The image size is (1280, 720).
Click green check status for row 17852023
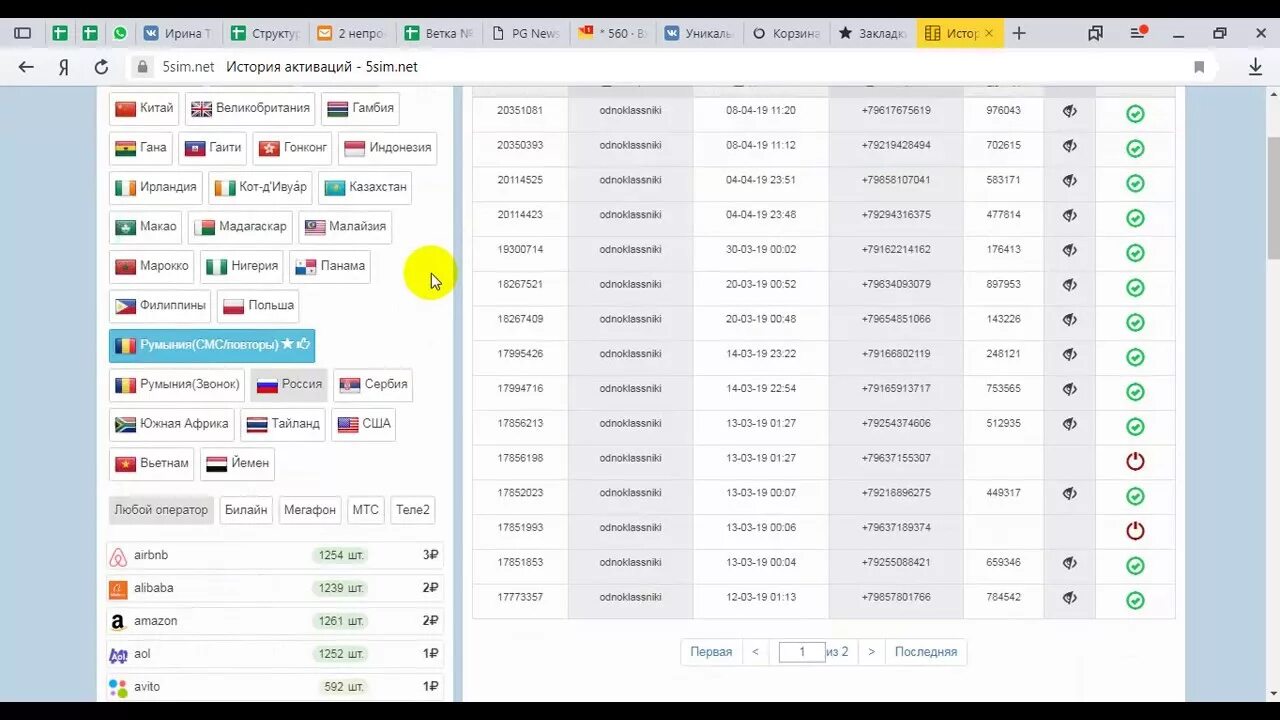point(1135,496)
